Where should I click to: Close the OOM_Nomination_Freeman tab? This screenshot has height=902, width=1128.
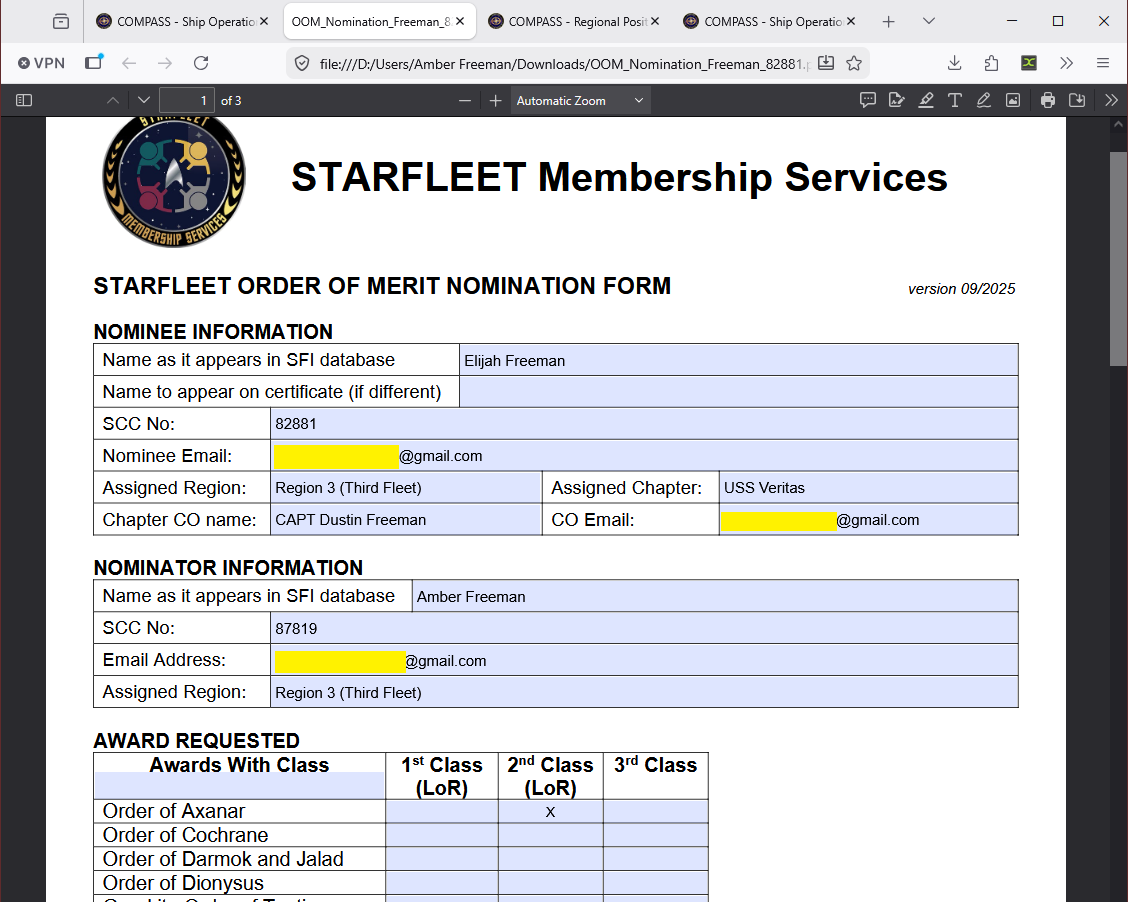tap(460, 22)
